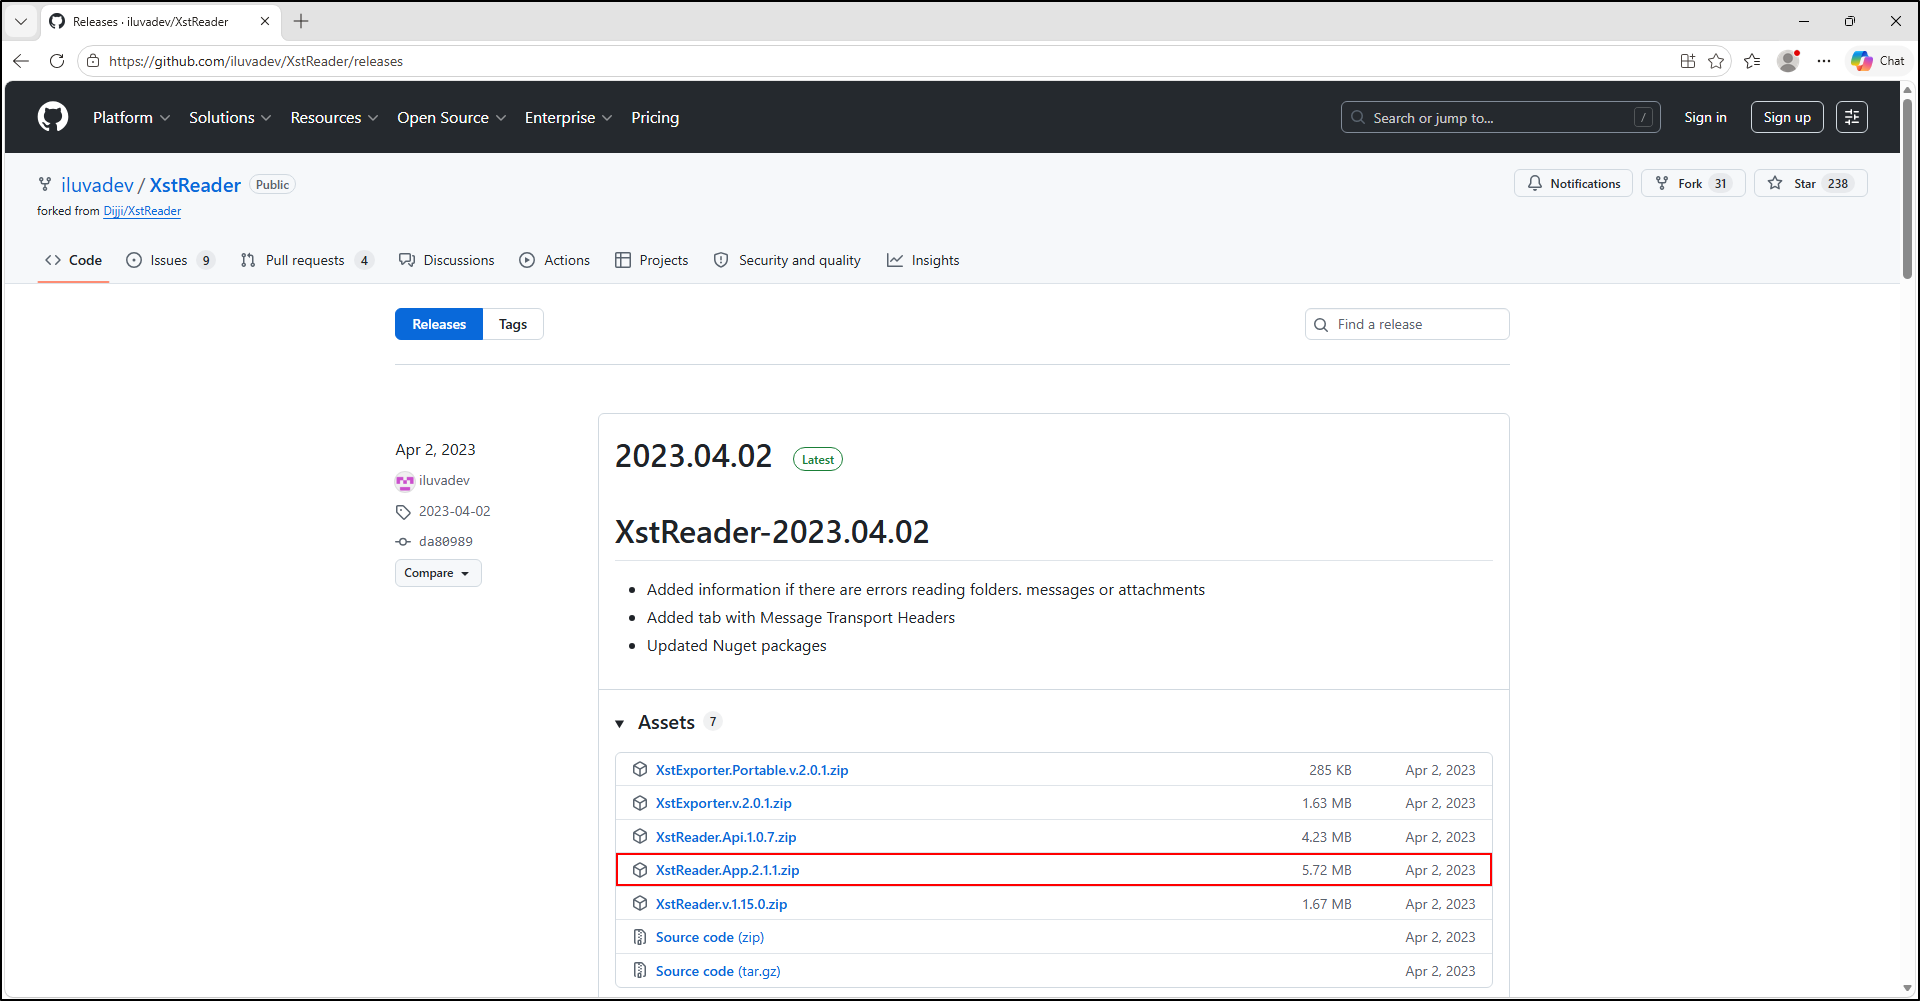Open the Actions tab
This screenshot has width=1920, height=1001.
point(554,260)
